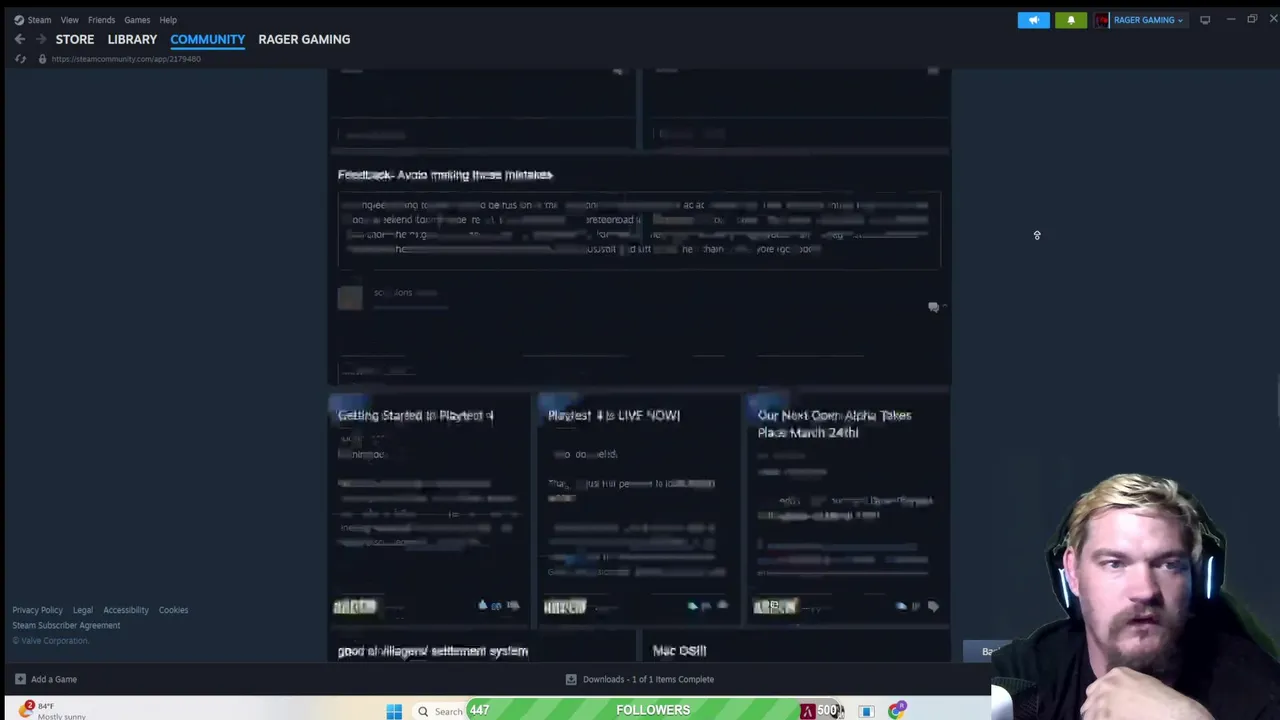The image size is (1280, 720).
Task: Open Downloads status '1 of 1 Items Complete'
Action: tap(648, 679)
